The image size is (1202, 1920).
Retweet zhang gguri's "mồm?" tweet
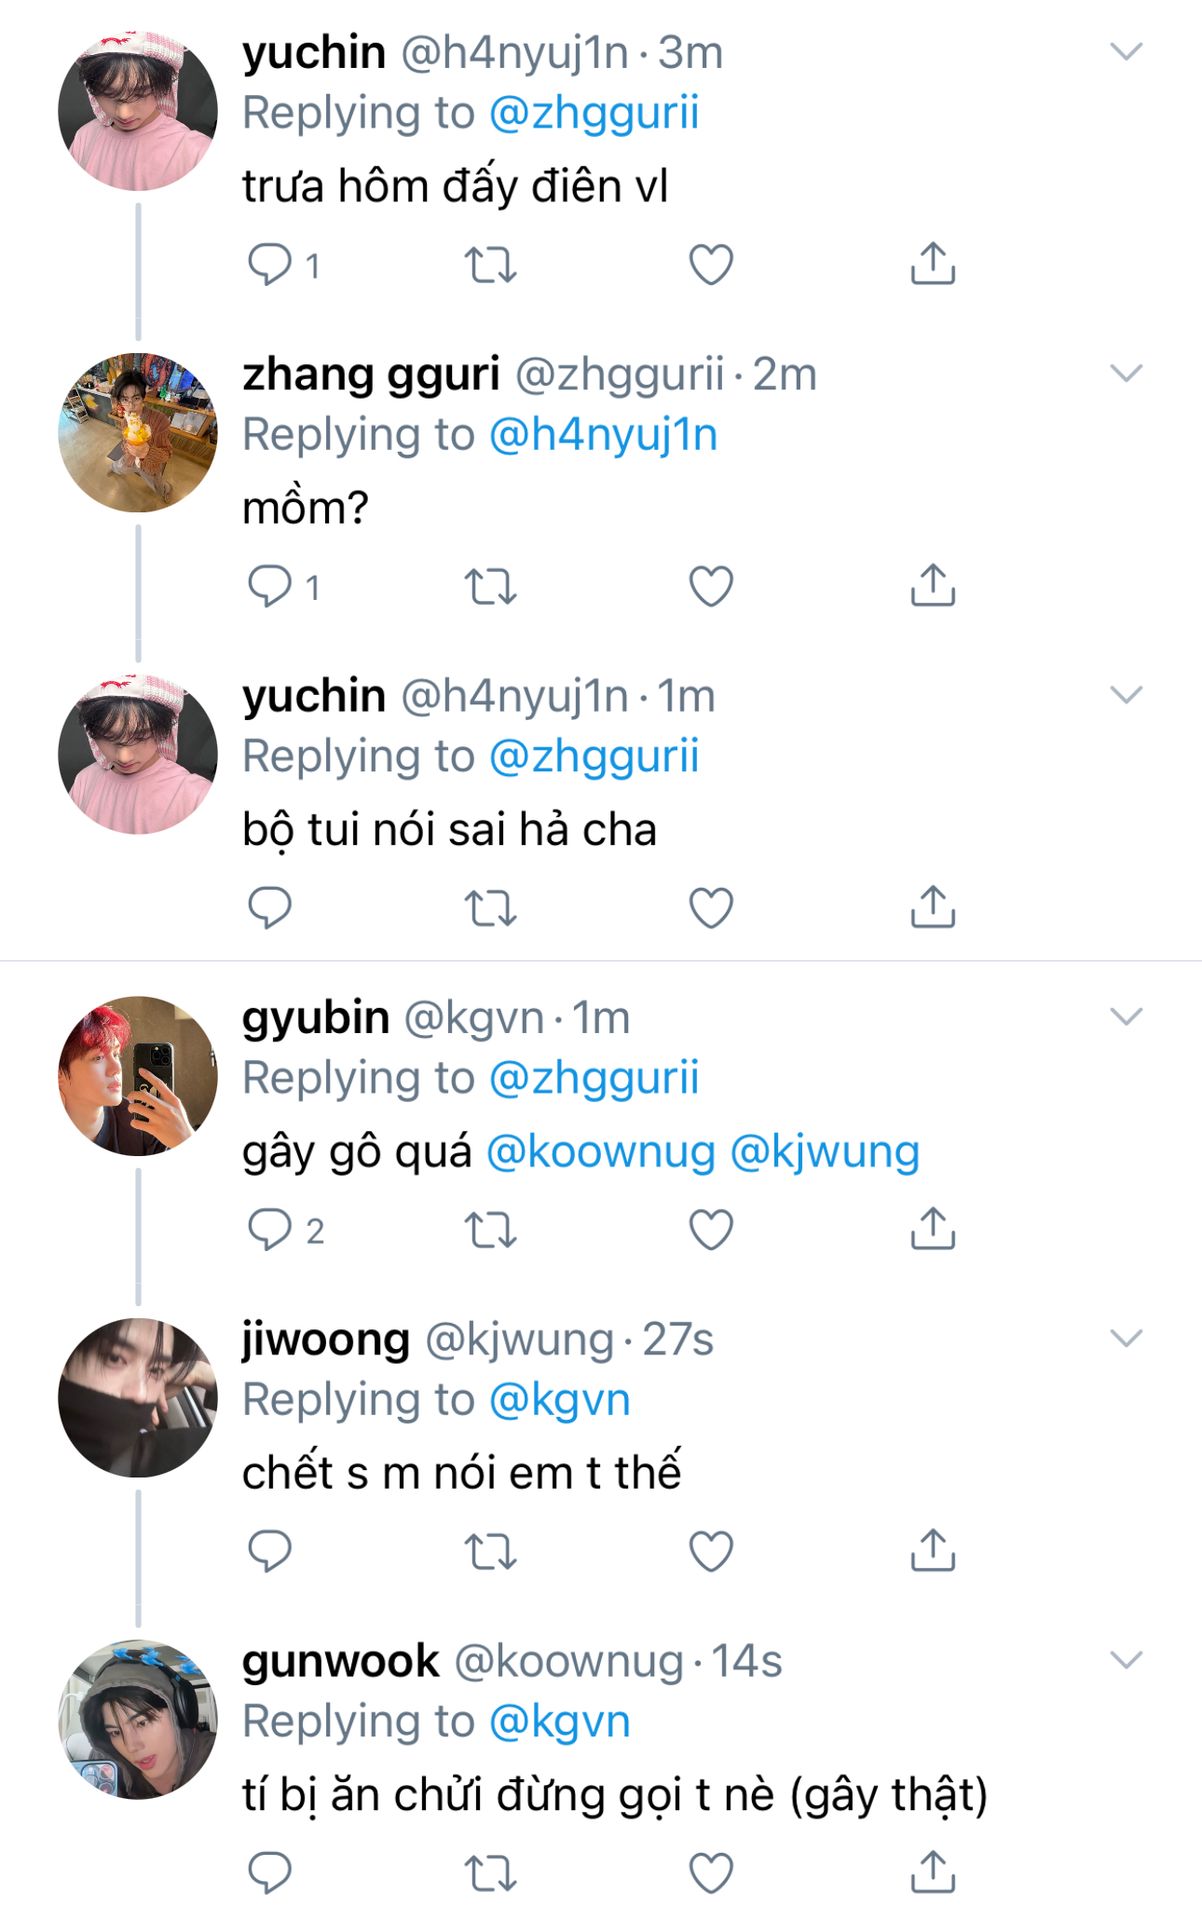490,587
